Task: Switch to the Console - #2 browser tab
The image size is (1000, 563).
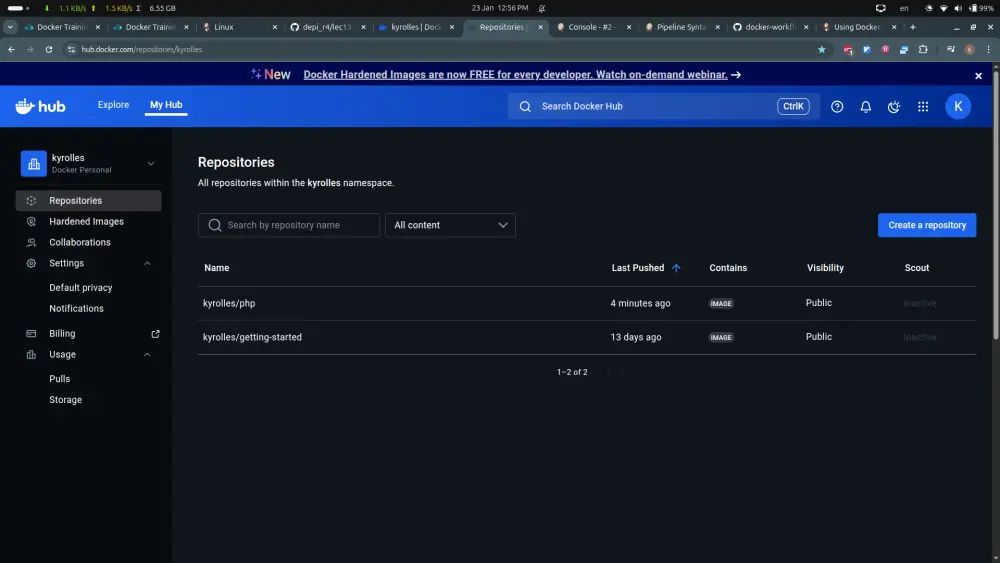Action: [594, 27]
